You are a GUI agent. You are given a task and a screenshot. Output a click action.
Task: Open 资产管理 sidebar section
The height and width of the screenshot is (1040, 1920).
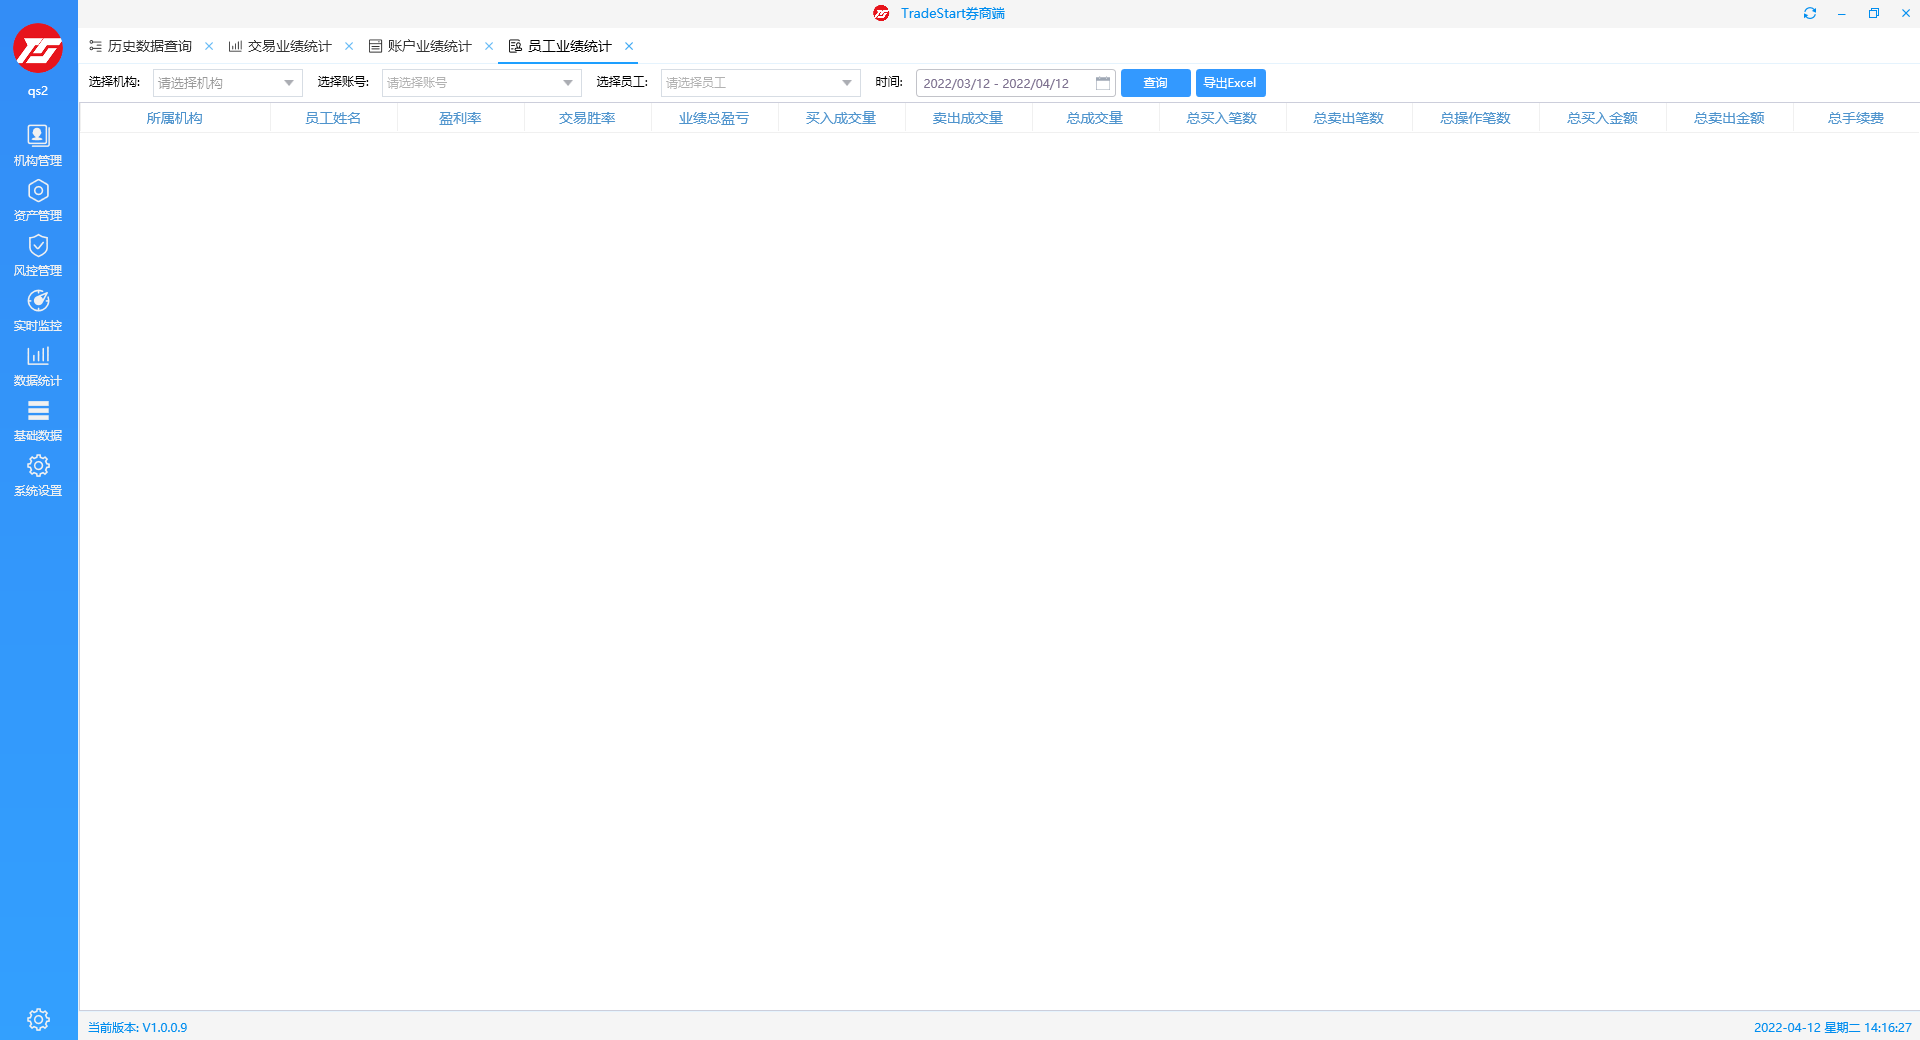[x=38, y=199]
